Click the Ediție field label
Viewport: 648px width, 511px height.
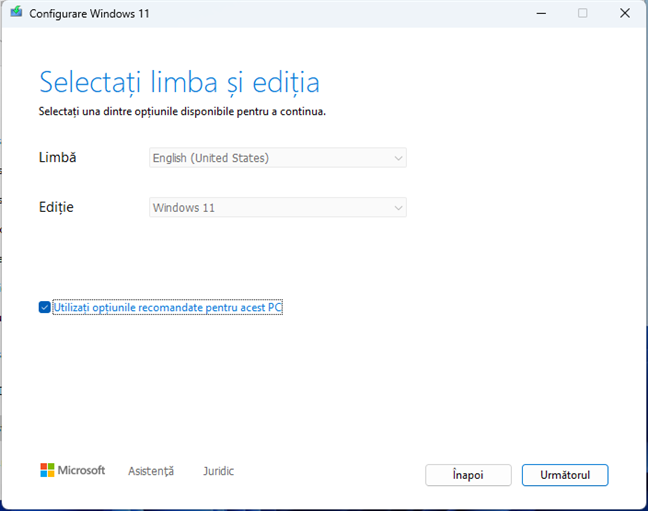[56, 207]
